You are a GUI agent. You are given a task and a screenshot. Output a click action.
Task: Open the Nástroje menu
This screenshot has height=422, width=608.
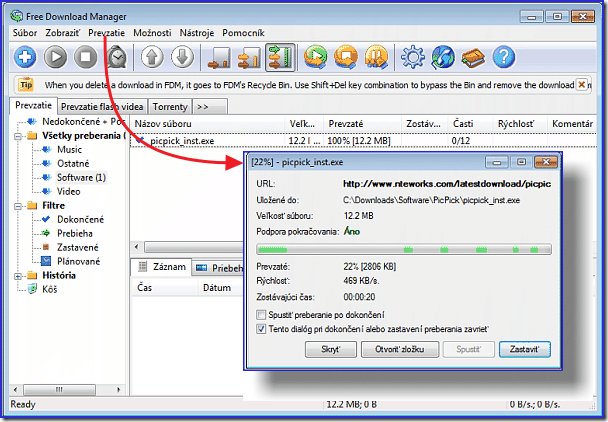point(197,33)
